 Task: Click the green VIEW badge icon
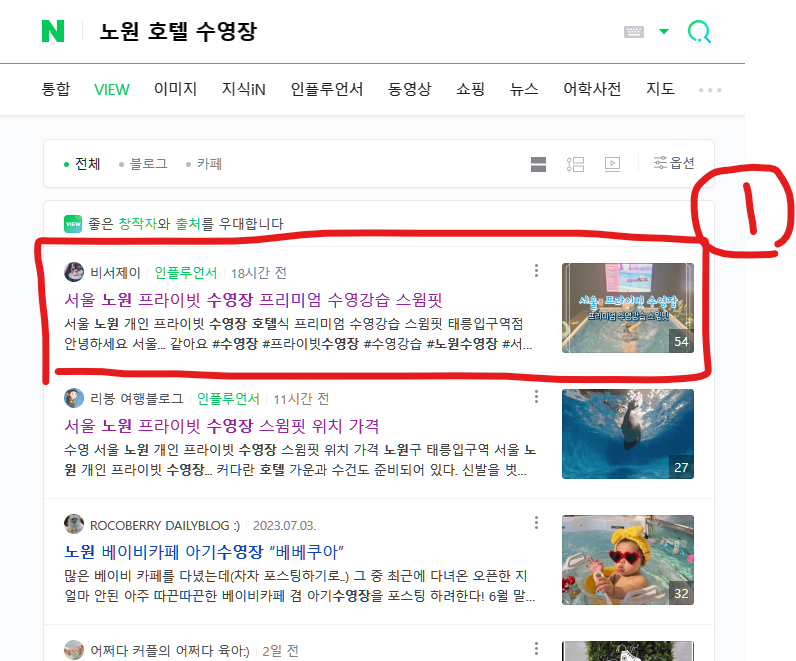(73, 224)
